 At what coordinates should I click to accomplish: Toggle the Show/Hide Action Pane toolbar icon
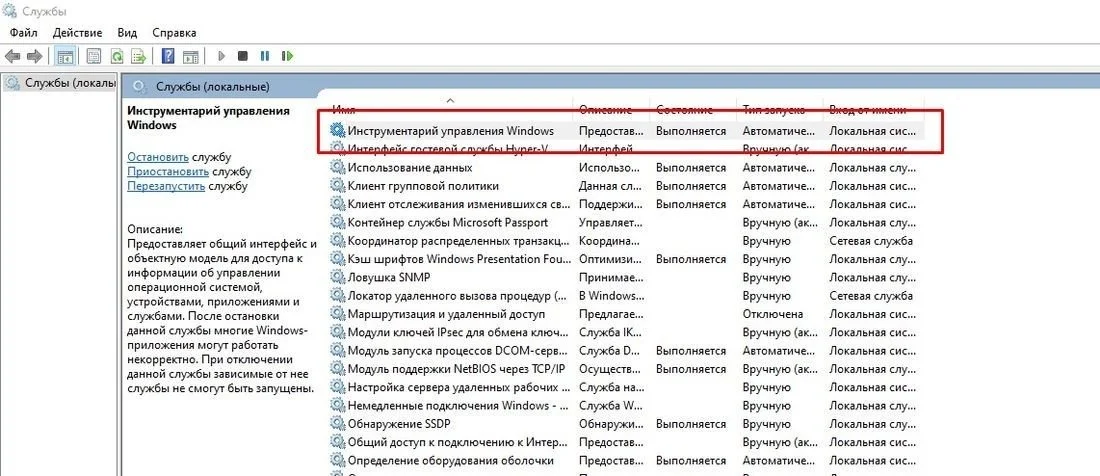(x=190, y=56)
